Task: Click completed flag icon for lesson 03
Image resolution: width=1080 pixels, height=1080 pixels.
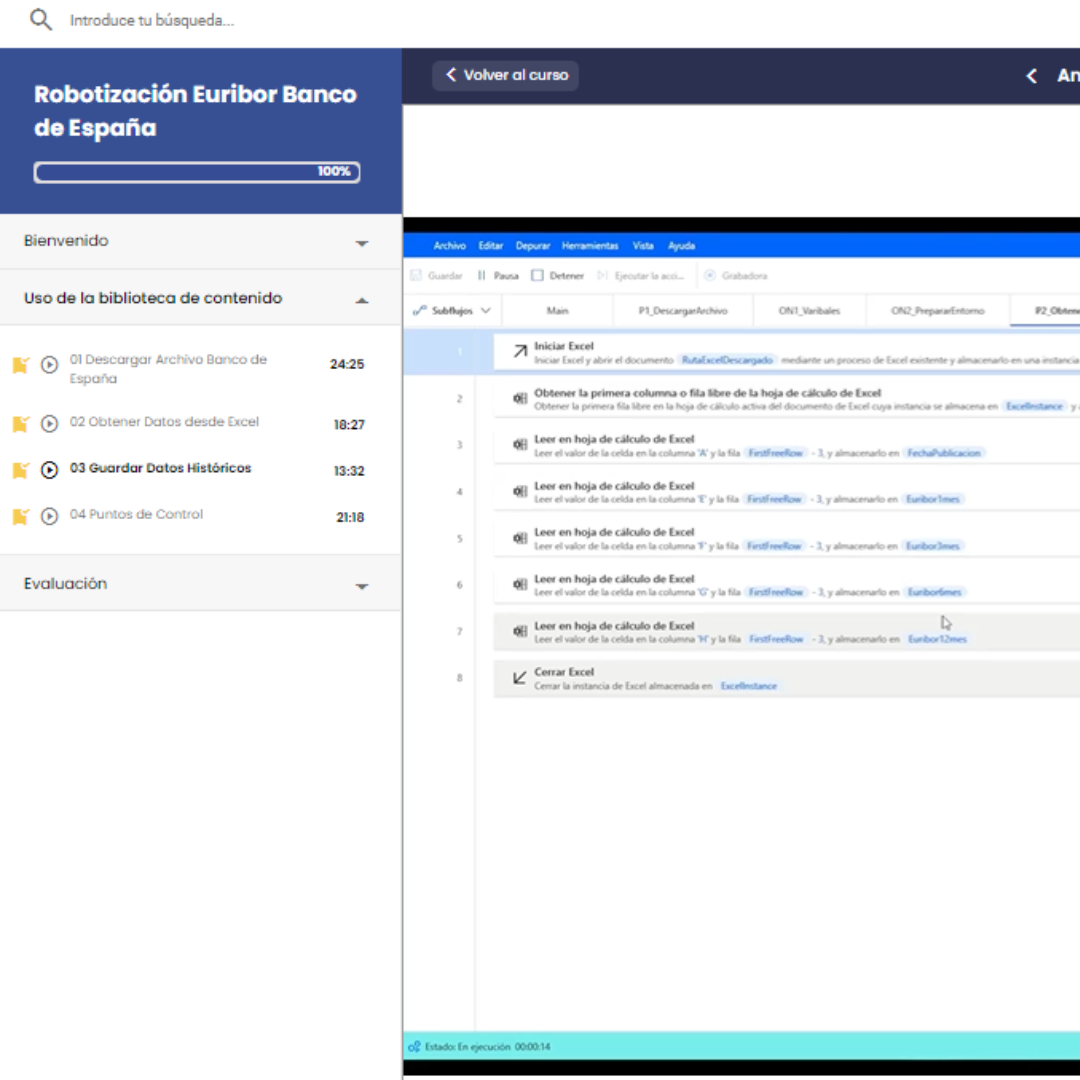Action: pos(21,470)
